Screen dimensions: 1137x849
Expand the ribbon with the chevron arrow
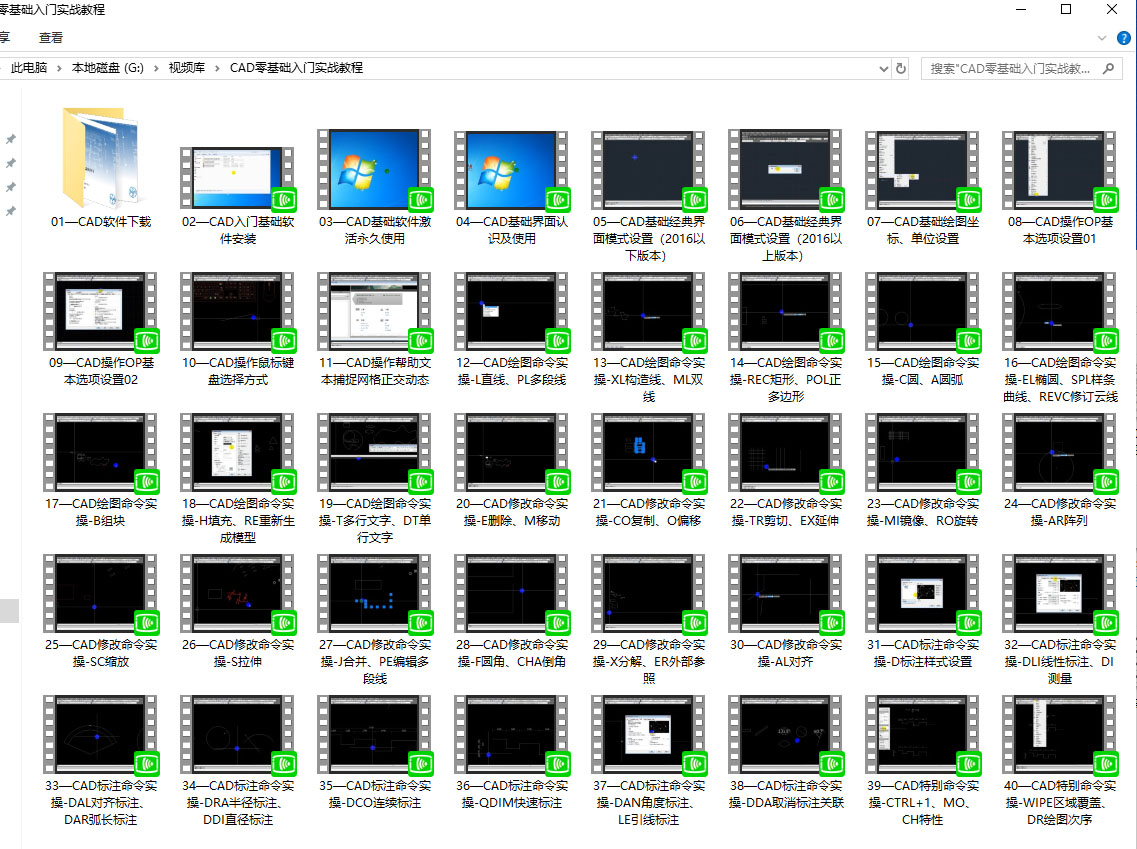[1102, 38]
